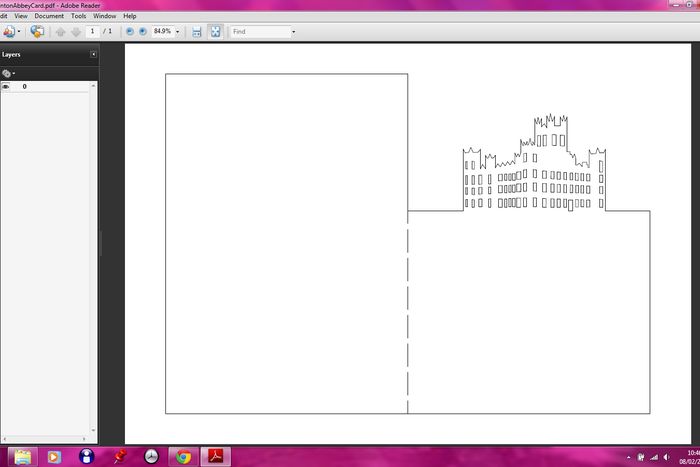
Task: Open the Document menu
Action: click(49, 16)
